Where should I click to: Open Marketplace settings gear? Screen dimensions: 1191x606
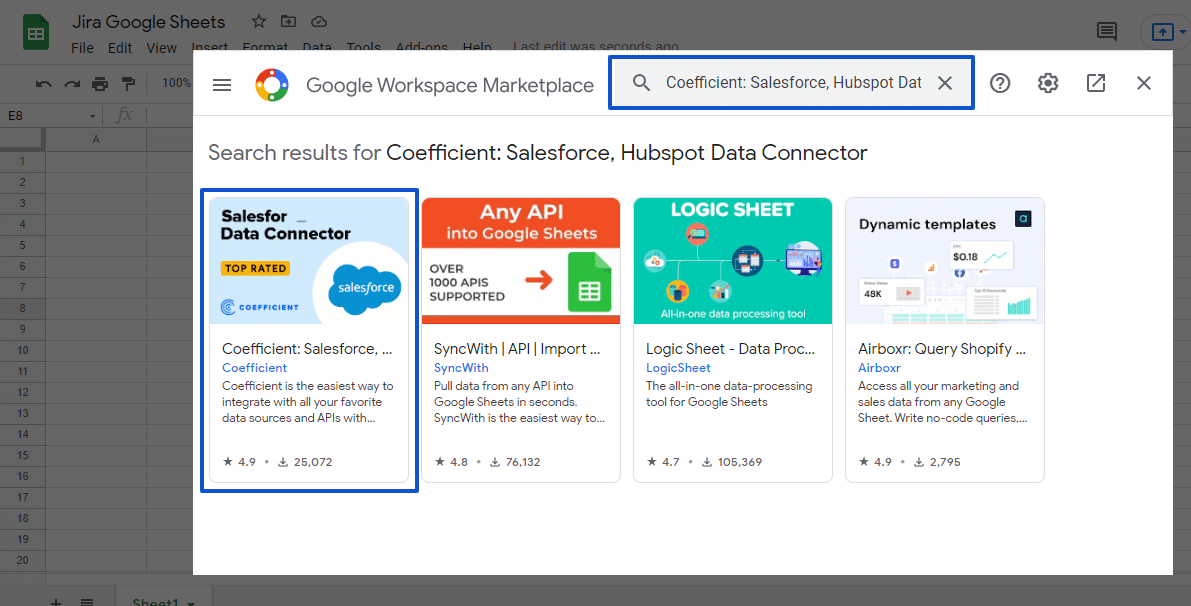1048,83
